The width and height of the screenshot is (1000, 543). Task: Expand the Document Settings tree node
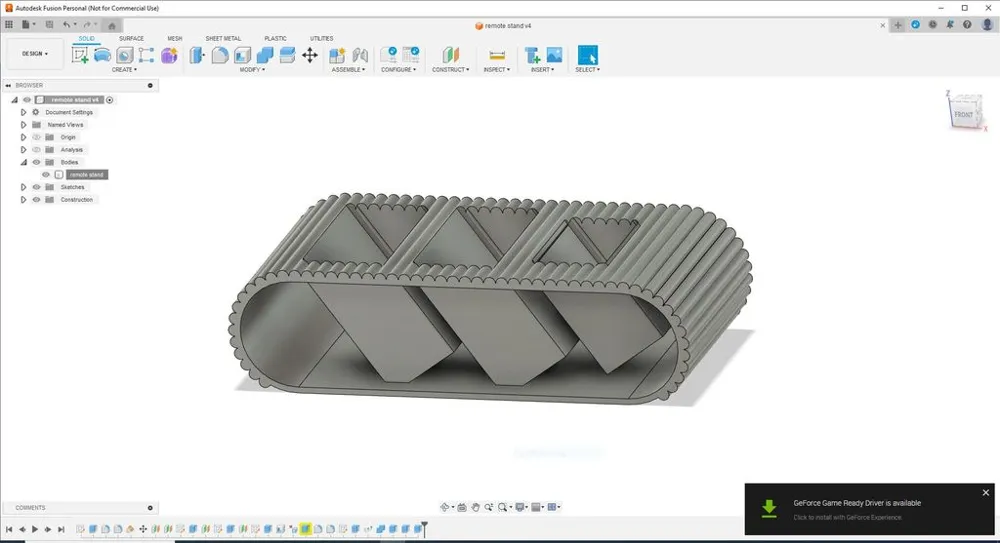(x=23, y=112)
